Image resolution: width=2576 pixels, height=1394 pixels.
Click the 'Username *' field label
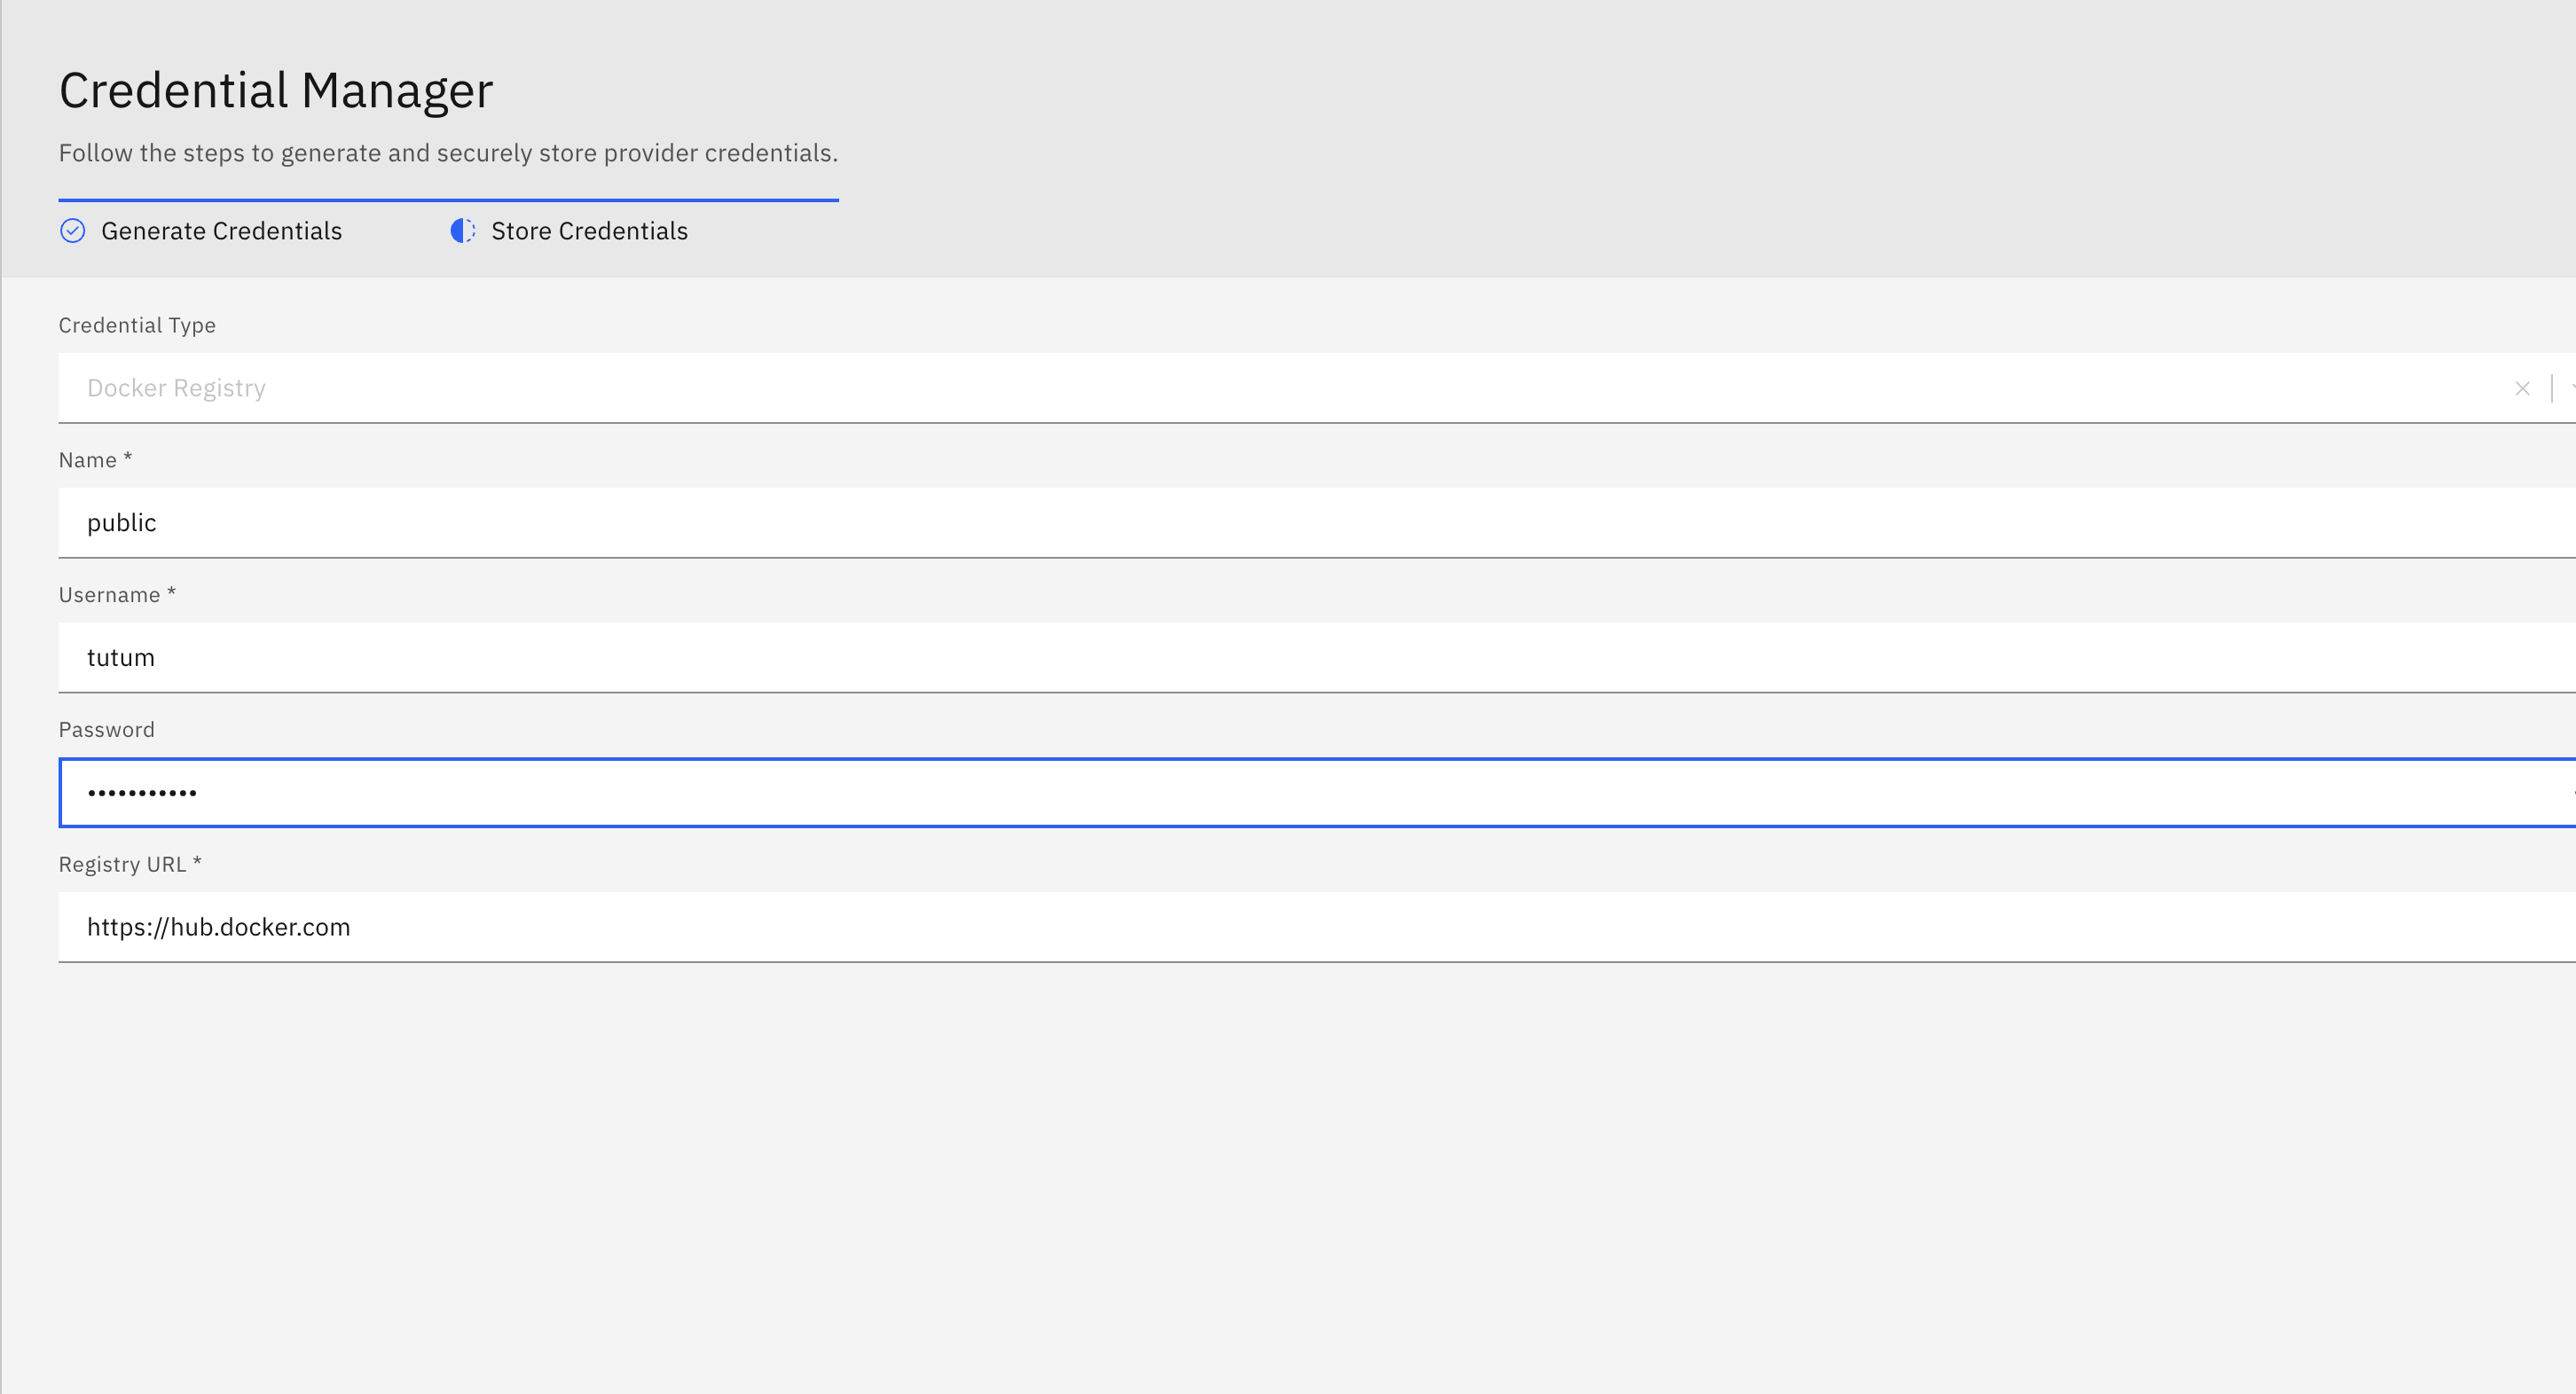(117, 595)
